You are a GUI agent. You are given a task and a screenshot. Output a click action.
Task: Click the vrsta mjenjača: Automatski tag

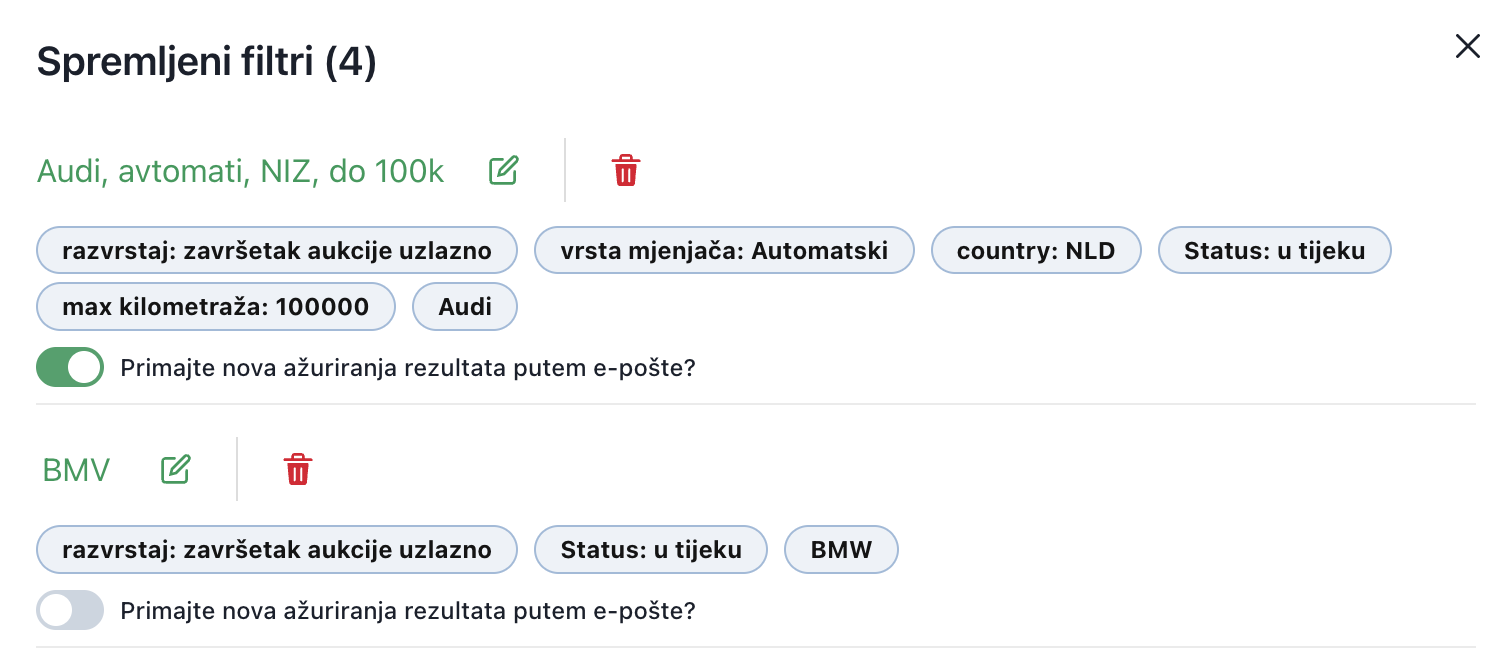[724, 250]
